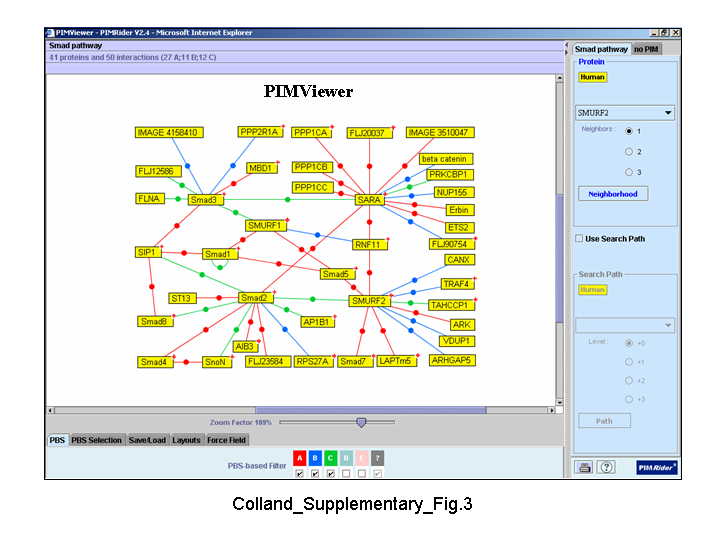Viewport: 720px width, 540px height.
Task: Click the Human organism selector under Protein
Action: [592, 77]
